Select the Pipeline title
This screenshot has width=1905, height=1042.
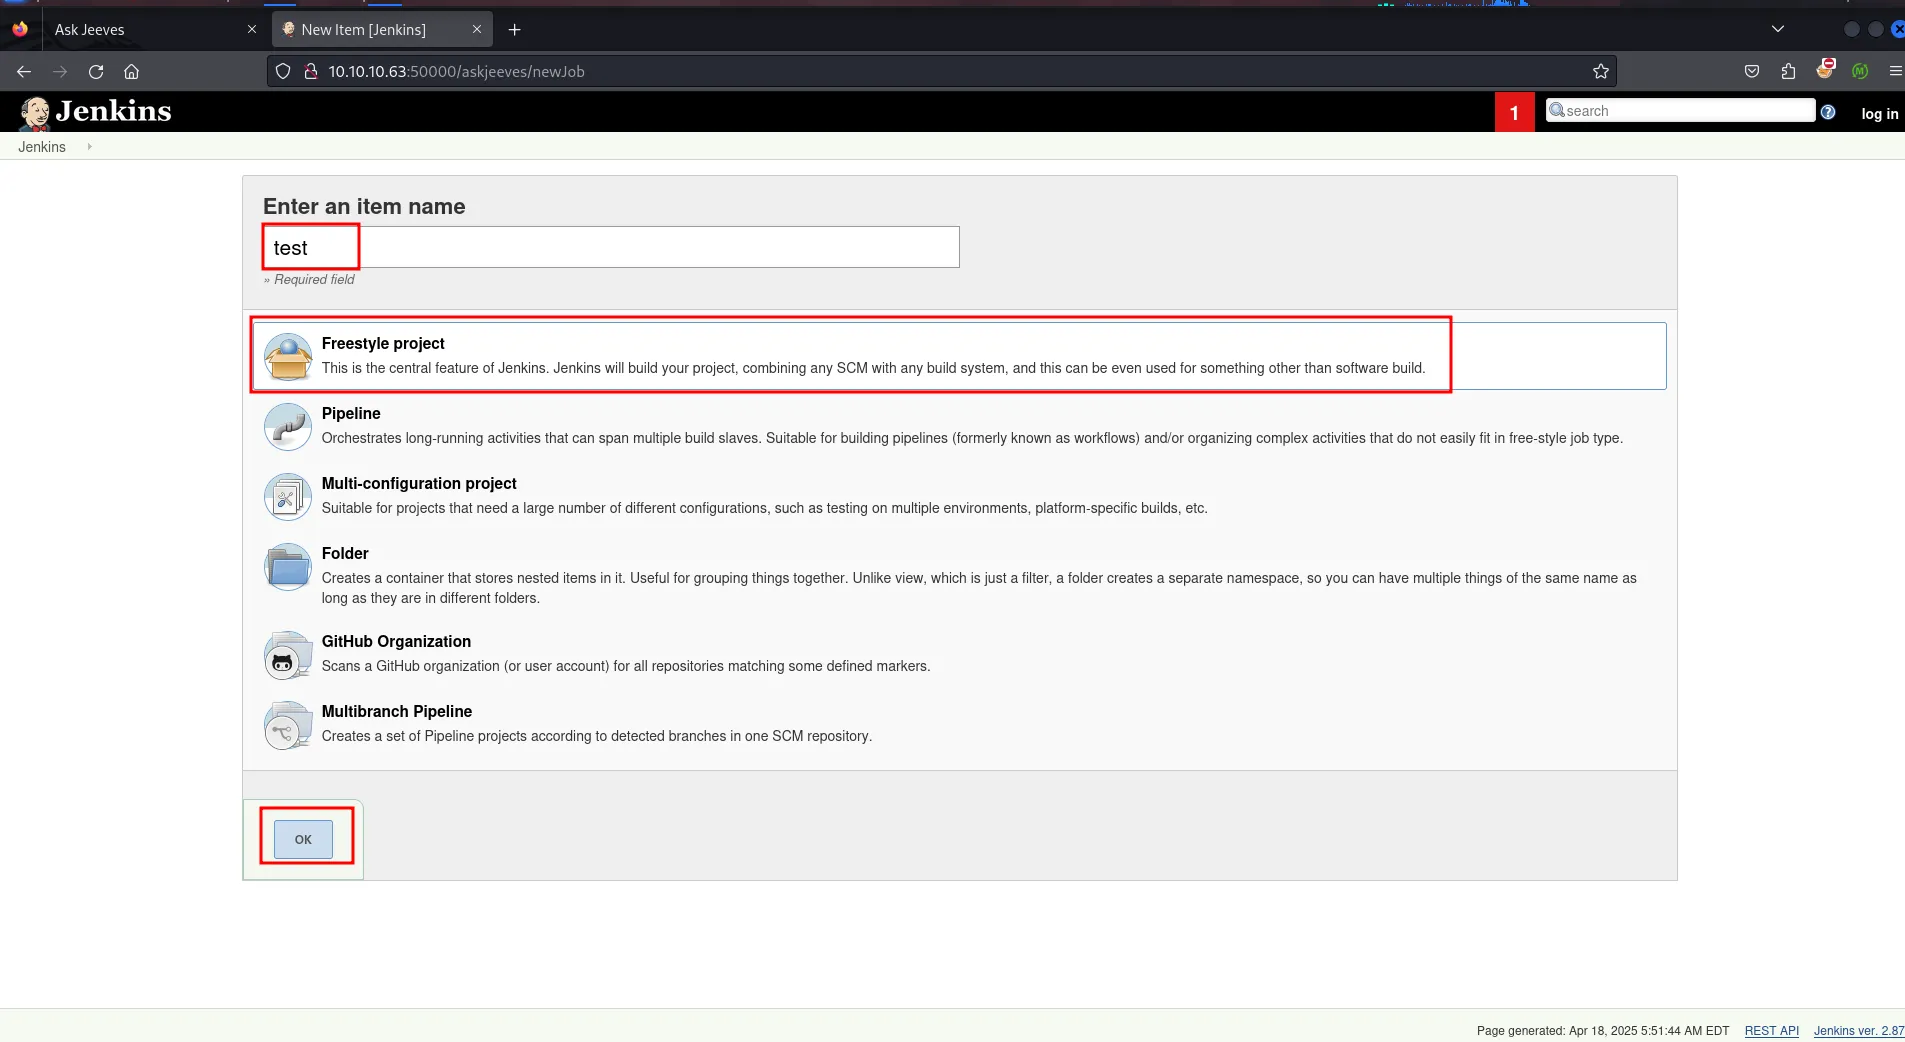pyautogui.click(x=351, y=413)
